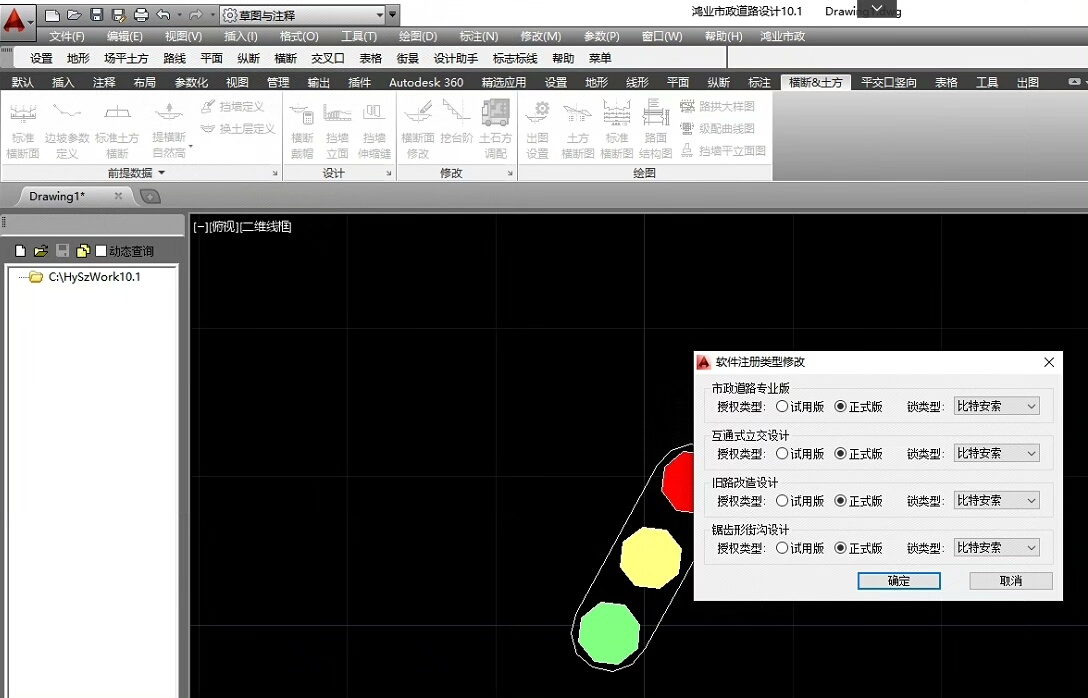Image resolution: width=1088 pixels, height=698 pixels.
Task: Click 挡墙平立面图 in the ribbon
Action: click(722, 151)
